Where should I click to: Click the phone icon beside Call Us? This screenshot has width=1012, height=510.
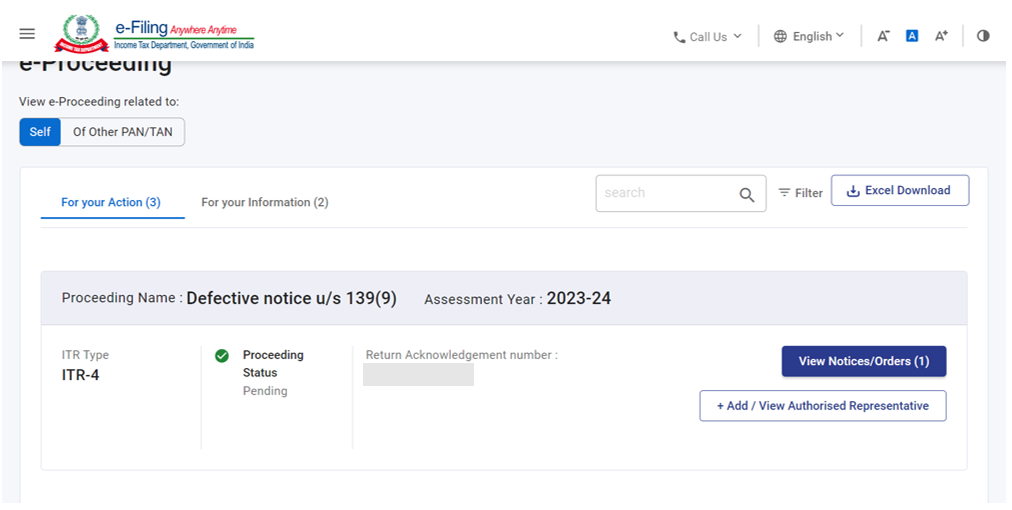point(679,37)
